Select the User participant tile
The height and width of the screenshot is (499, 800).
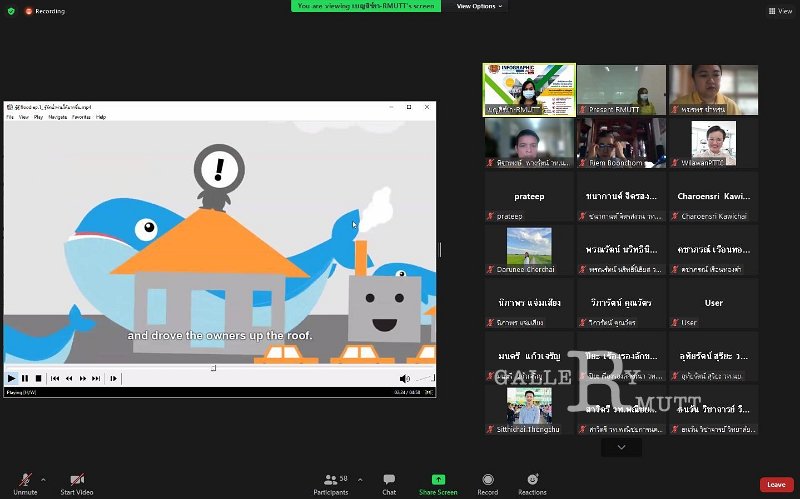point(713,303)
